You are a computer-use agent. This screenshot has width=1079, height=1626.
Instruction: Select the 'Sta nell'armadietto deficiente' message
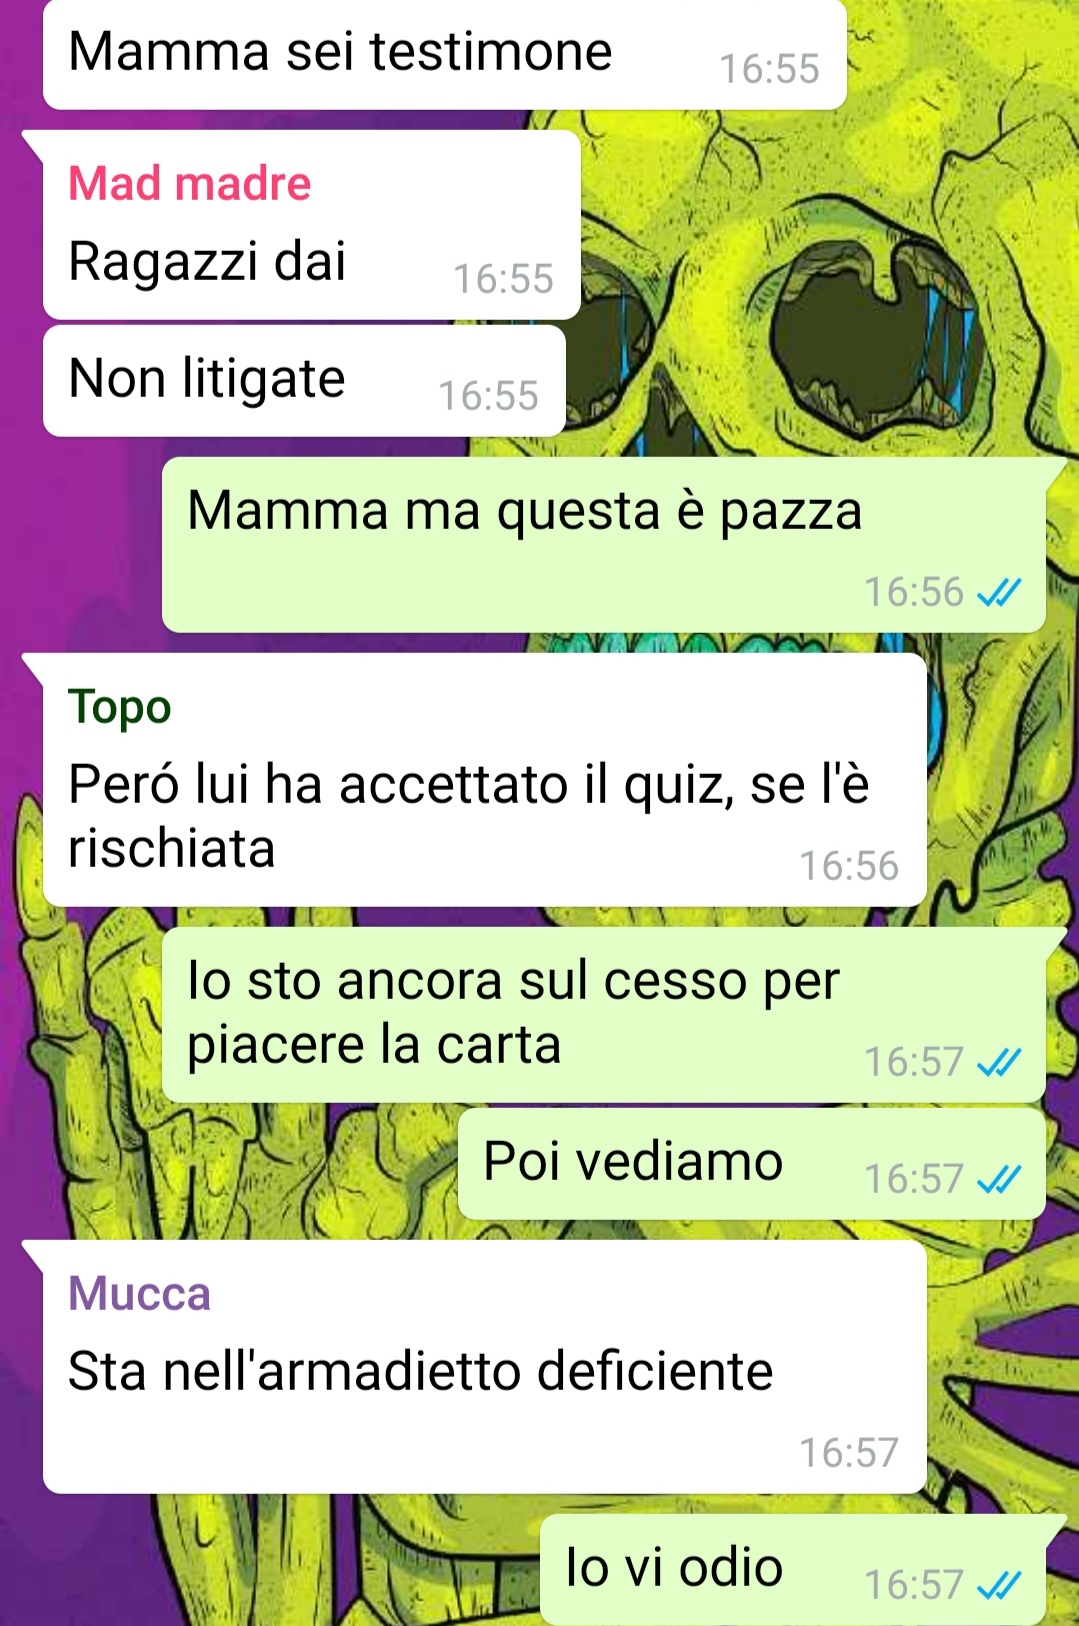click(484, 1367)
